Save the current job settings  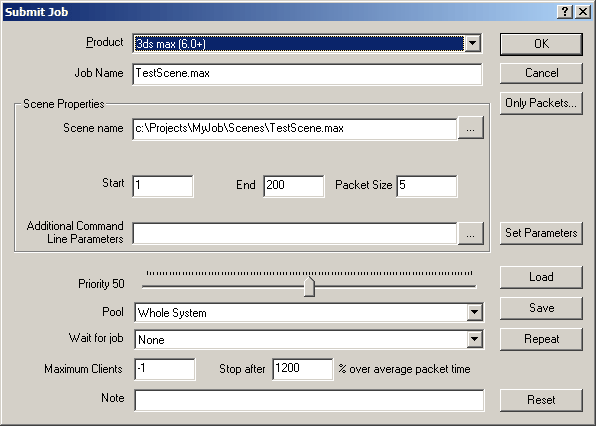pyautogui.click(x=541, y=308)
